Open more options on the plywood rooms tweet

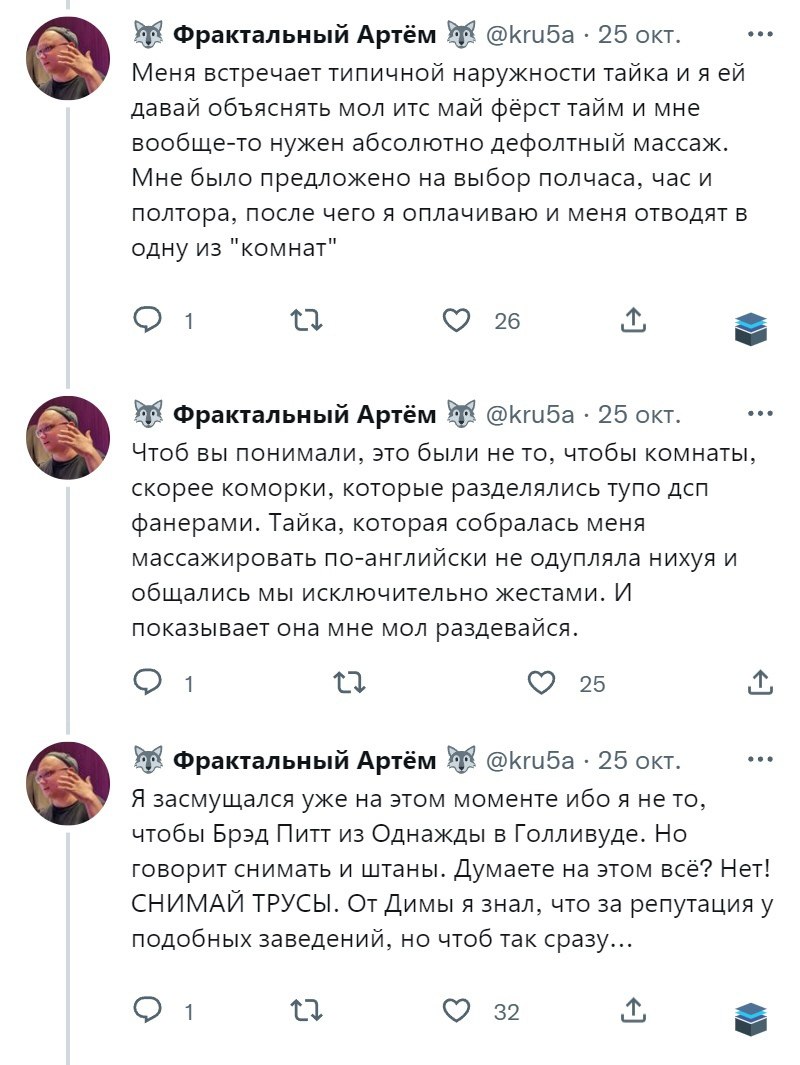tap(760, 413)
